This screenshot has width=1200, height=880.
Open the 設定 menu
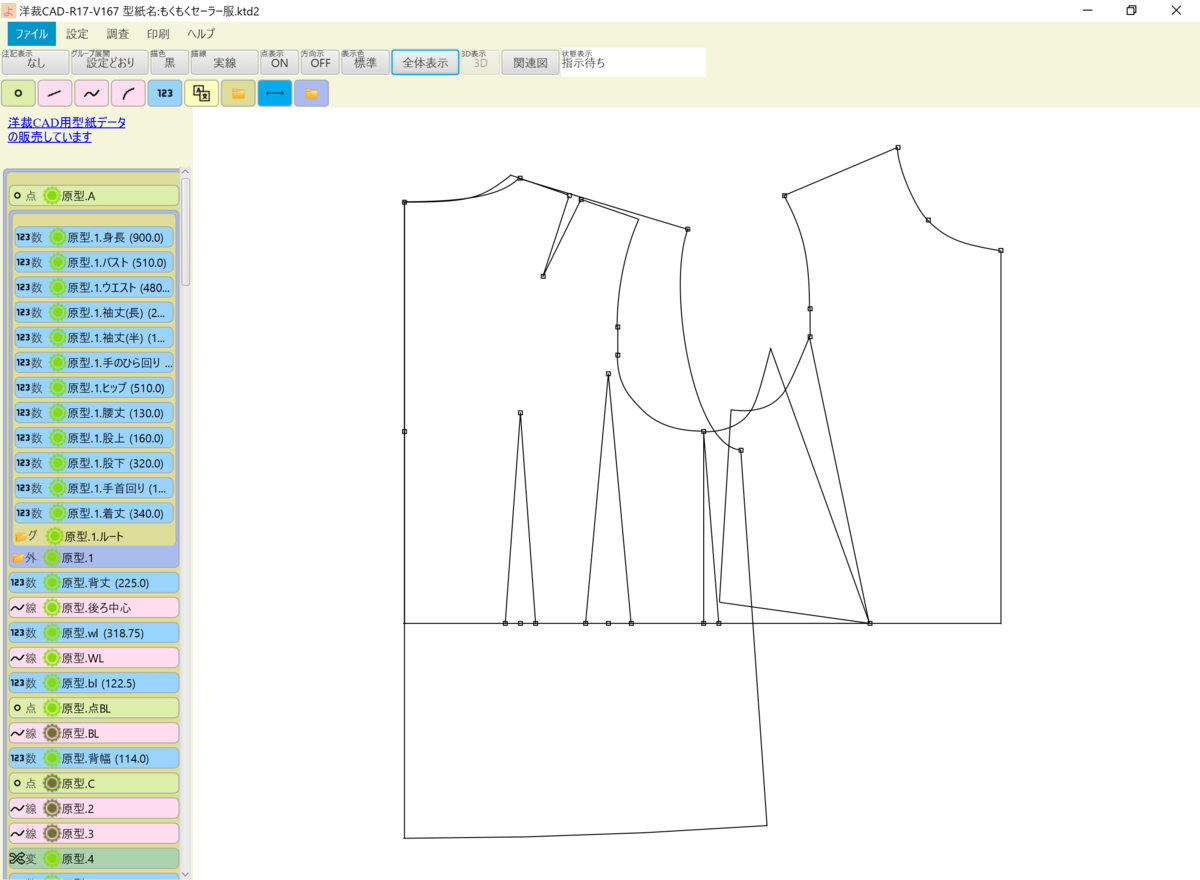tap(77, 33)
